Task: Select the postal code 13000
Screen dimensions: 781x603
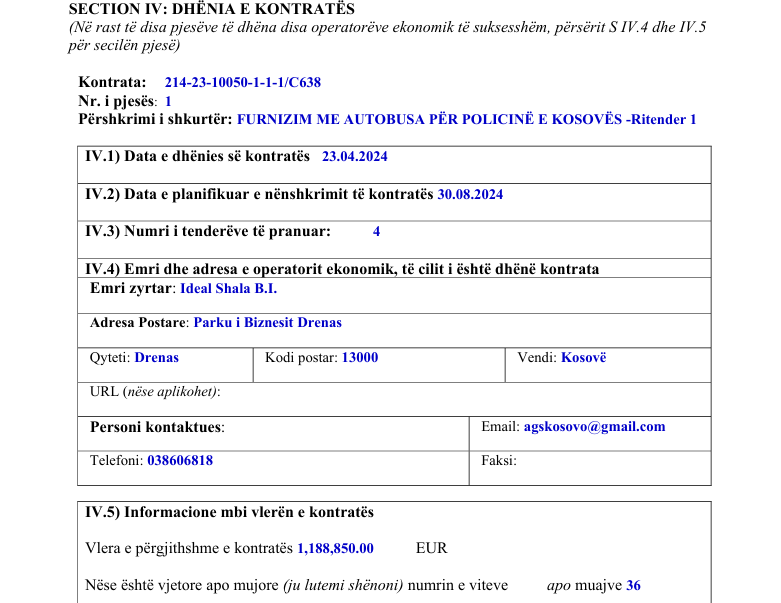Action: click(x=360, y=357)
